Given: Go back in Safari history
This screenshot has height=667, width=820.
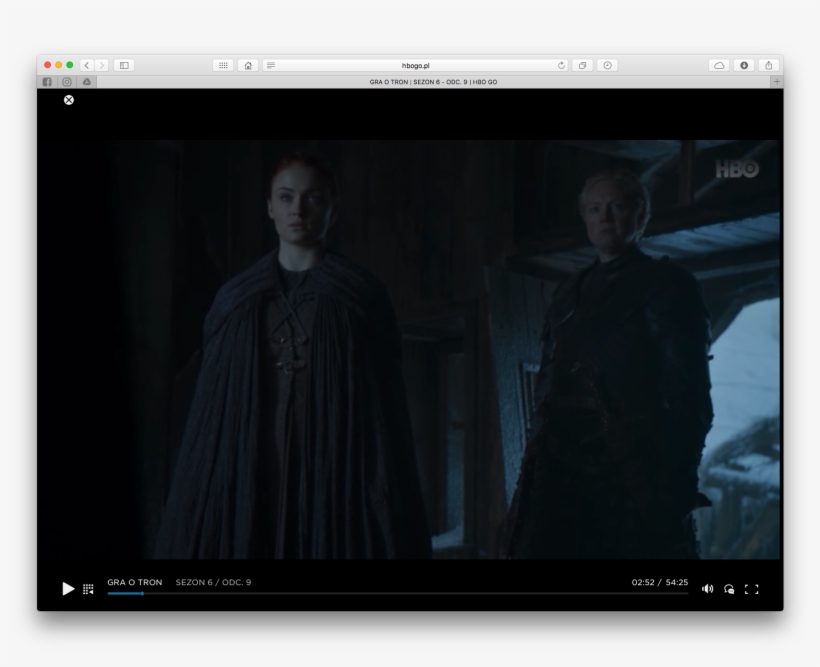Looking at the screenshot, I should tap(87, 65).
